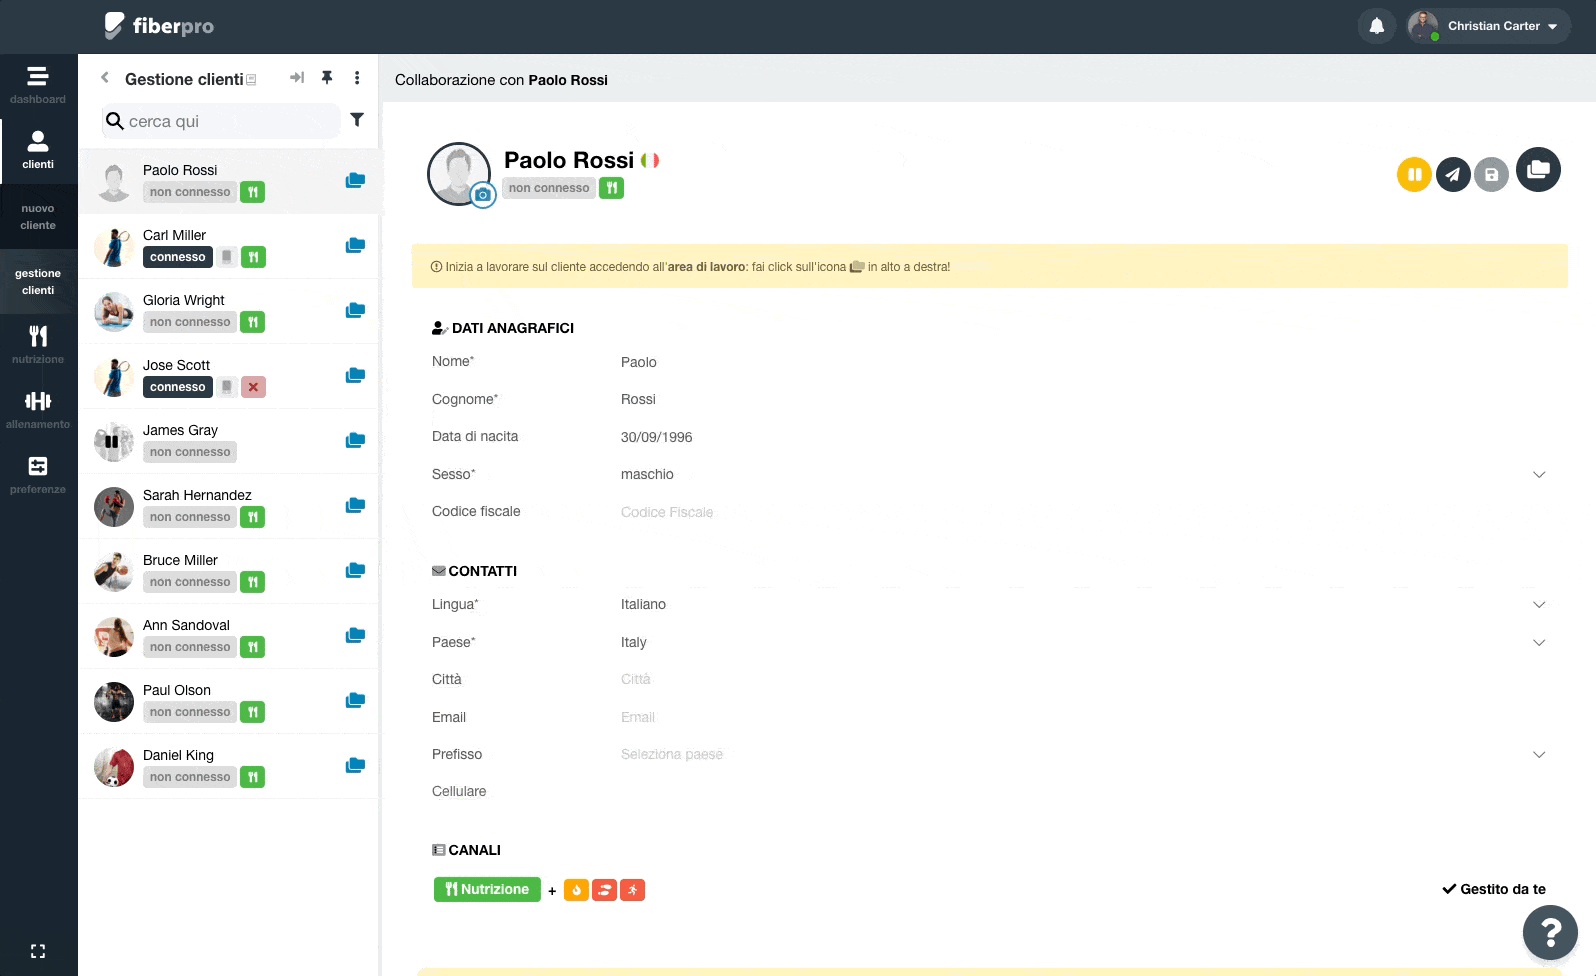1596x976 pixels.
Task: Open the help question mark button
Action: tap(1550, 932)
